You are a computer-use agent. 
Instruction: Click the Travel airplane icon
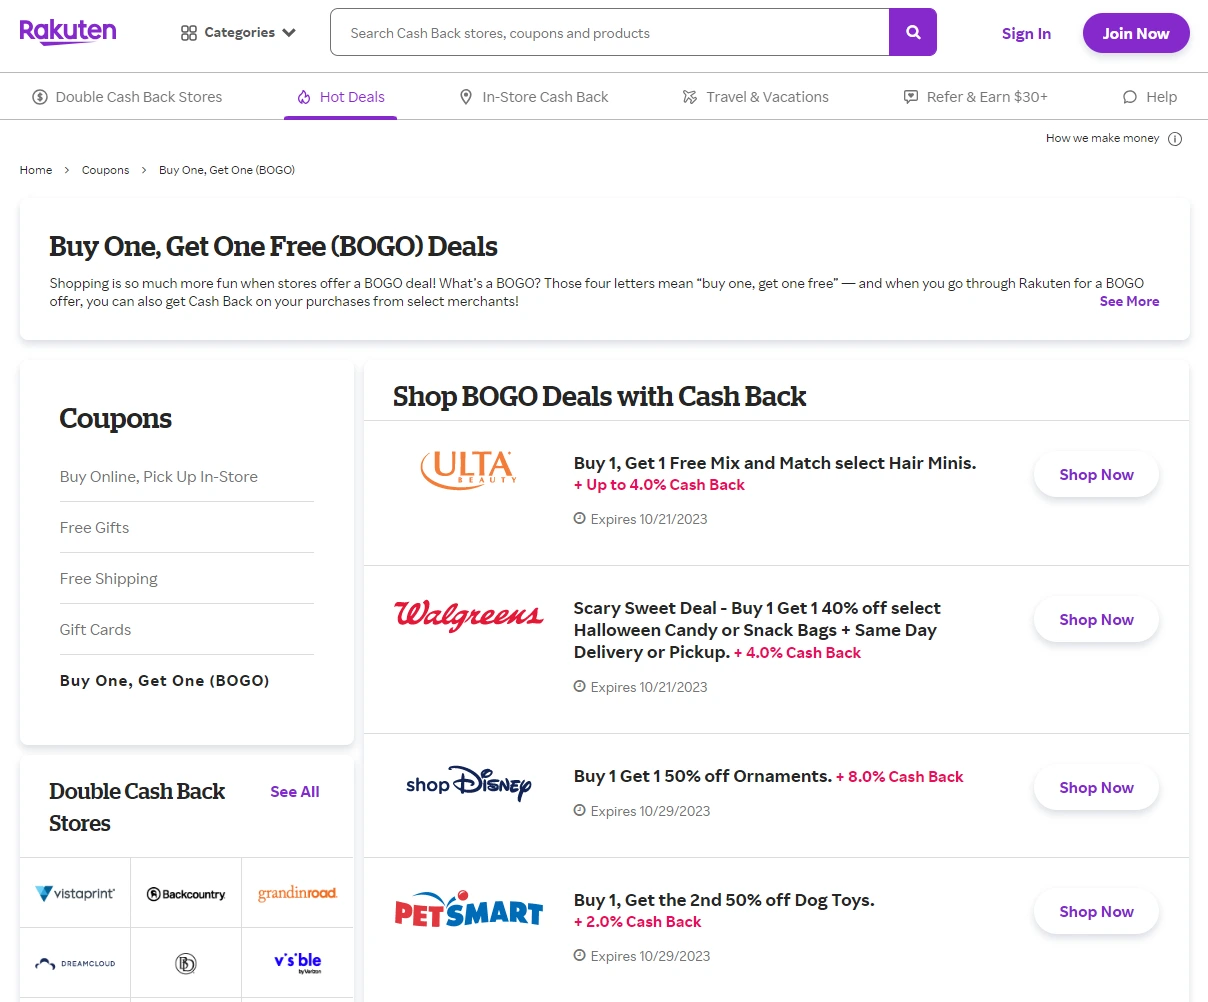tap(690, 97)
